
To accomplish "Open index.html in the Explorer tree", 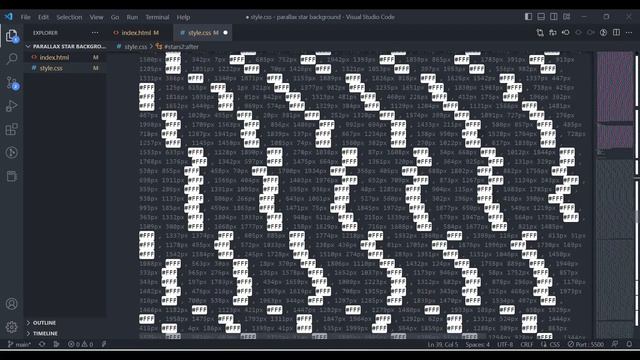I will pyautogui.click(x=65, y=58).
